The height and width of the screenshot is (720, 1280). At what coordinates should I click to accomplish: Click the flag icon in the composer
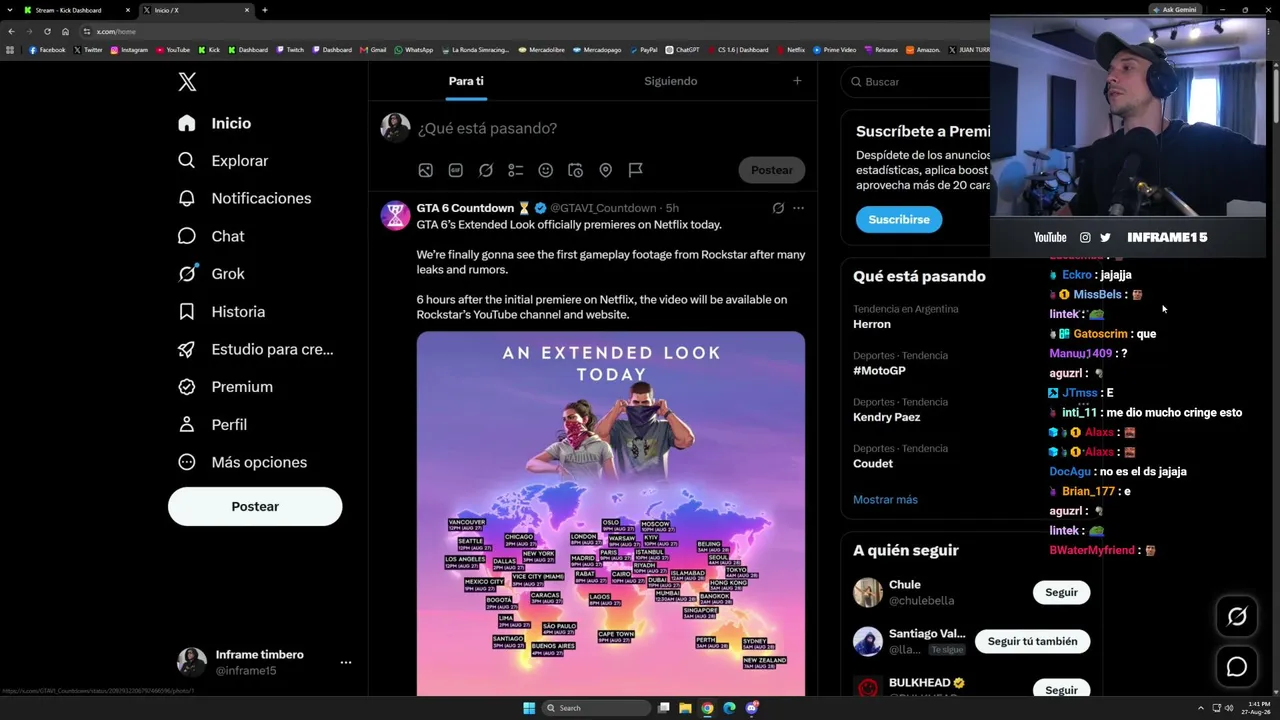pos(636,170)
